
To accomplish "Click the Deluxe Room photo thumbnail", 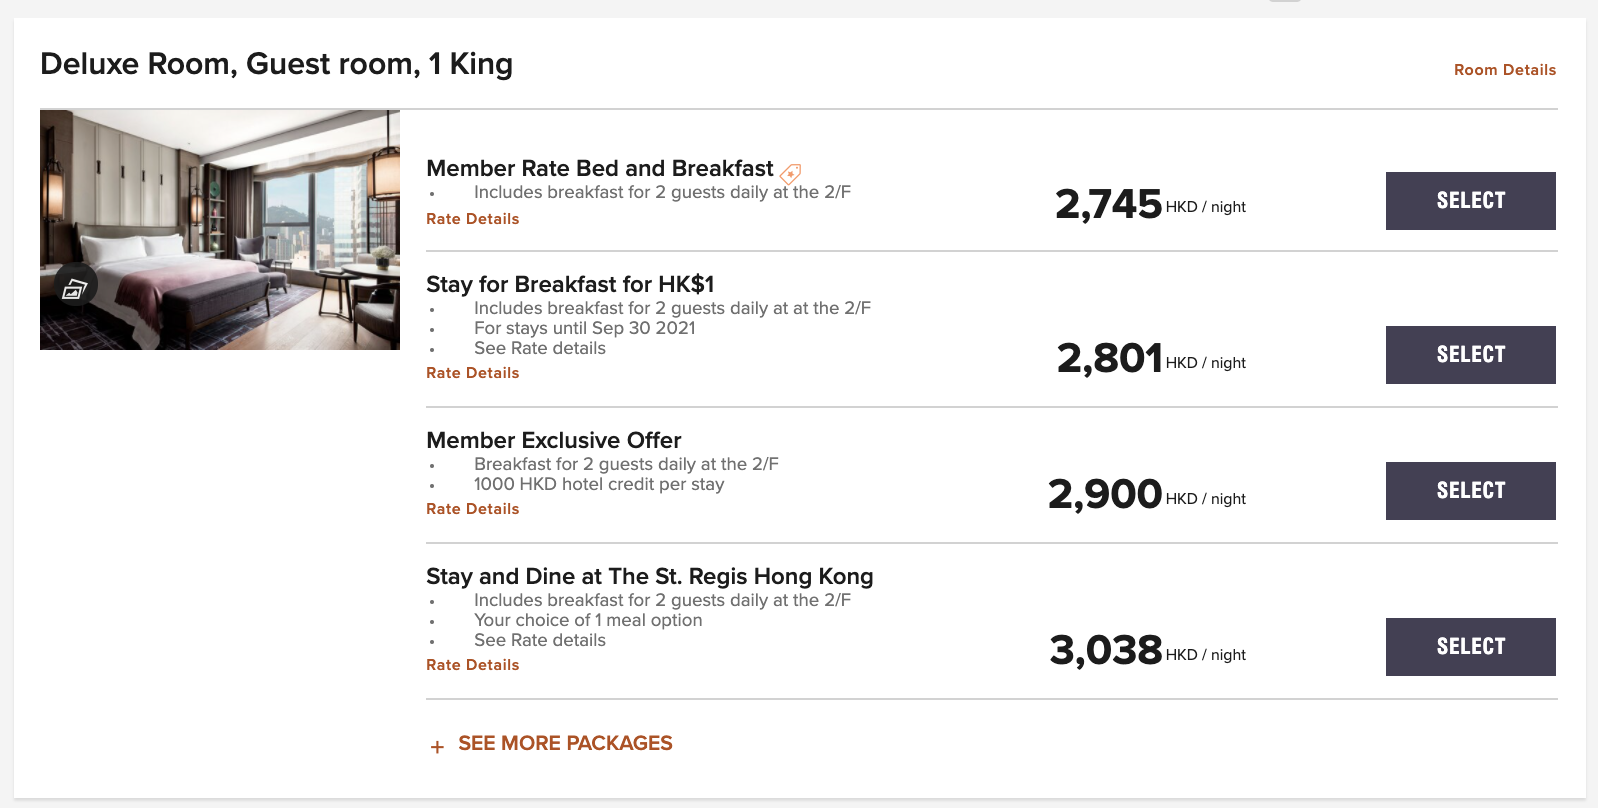I will [x=220, y=230].
